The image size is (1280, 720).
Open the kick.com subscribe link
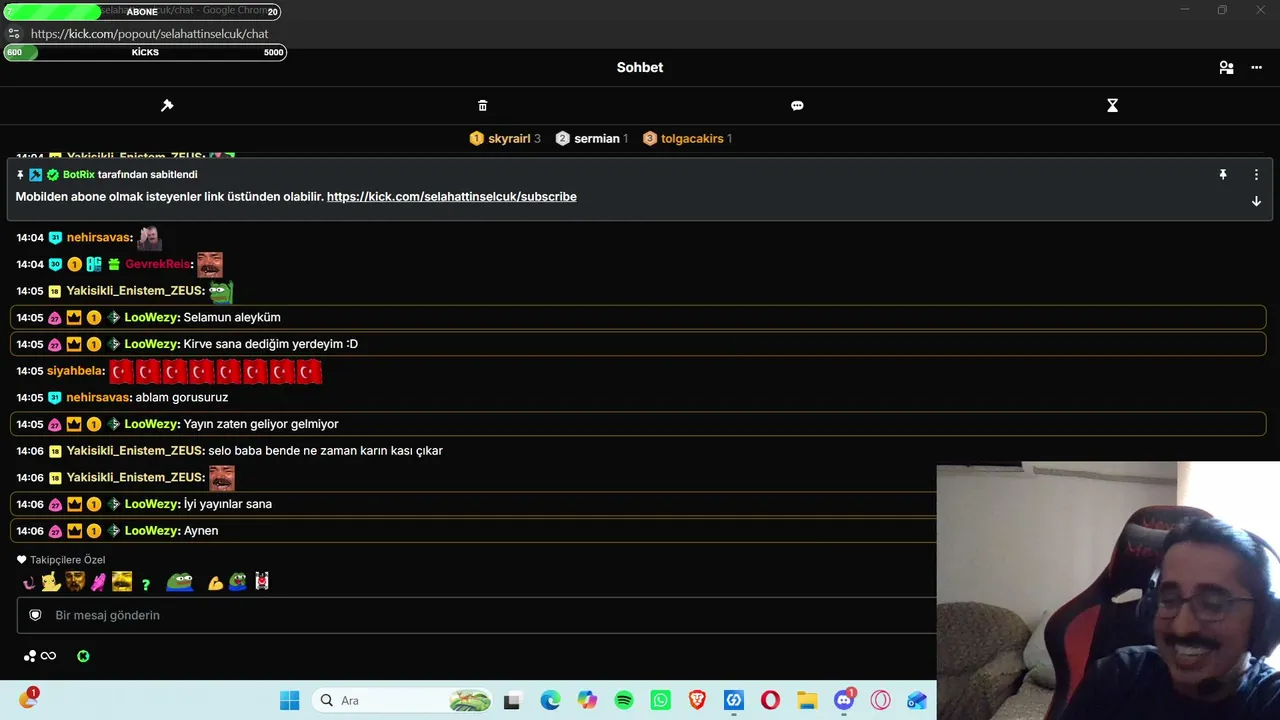pyautogui.click(x=452, y=197)
